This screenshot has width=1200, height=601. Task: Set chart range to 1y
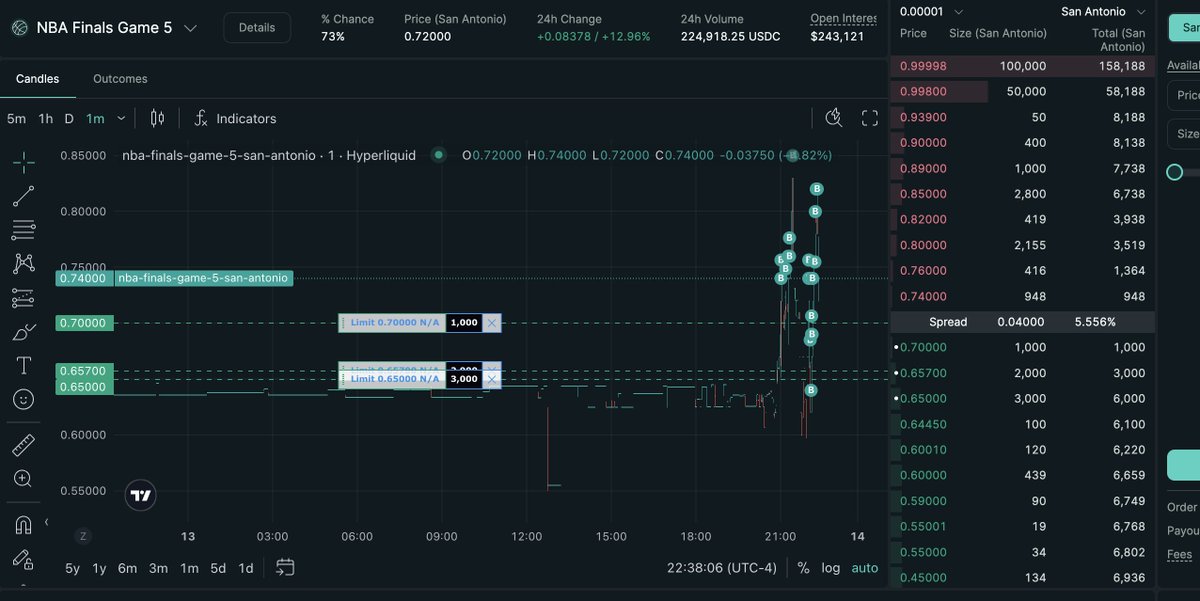[x=99, y=568]
